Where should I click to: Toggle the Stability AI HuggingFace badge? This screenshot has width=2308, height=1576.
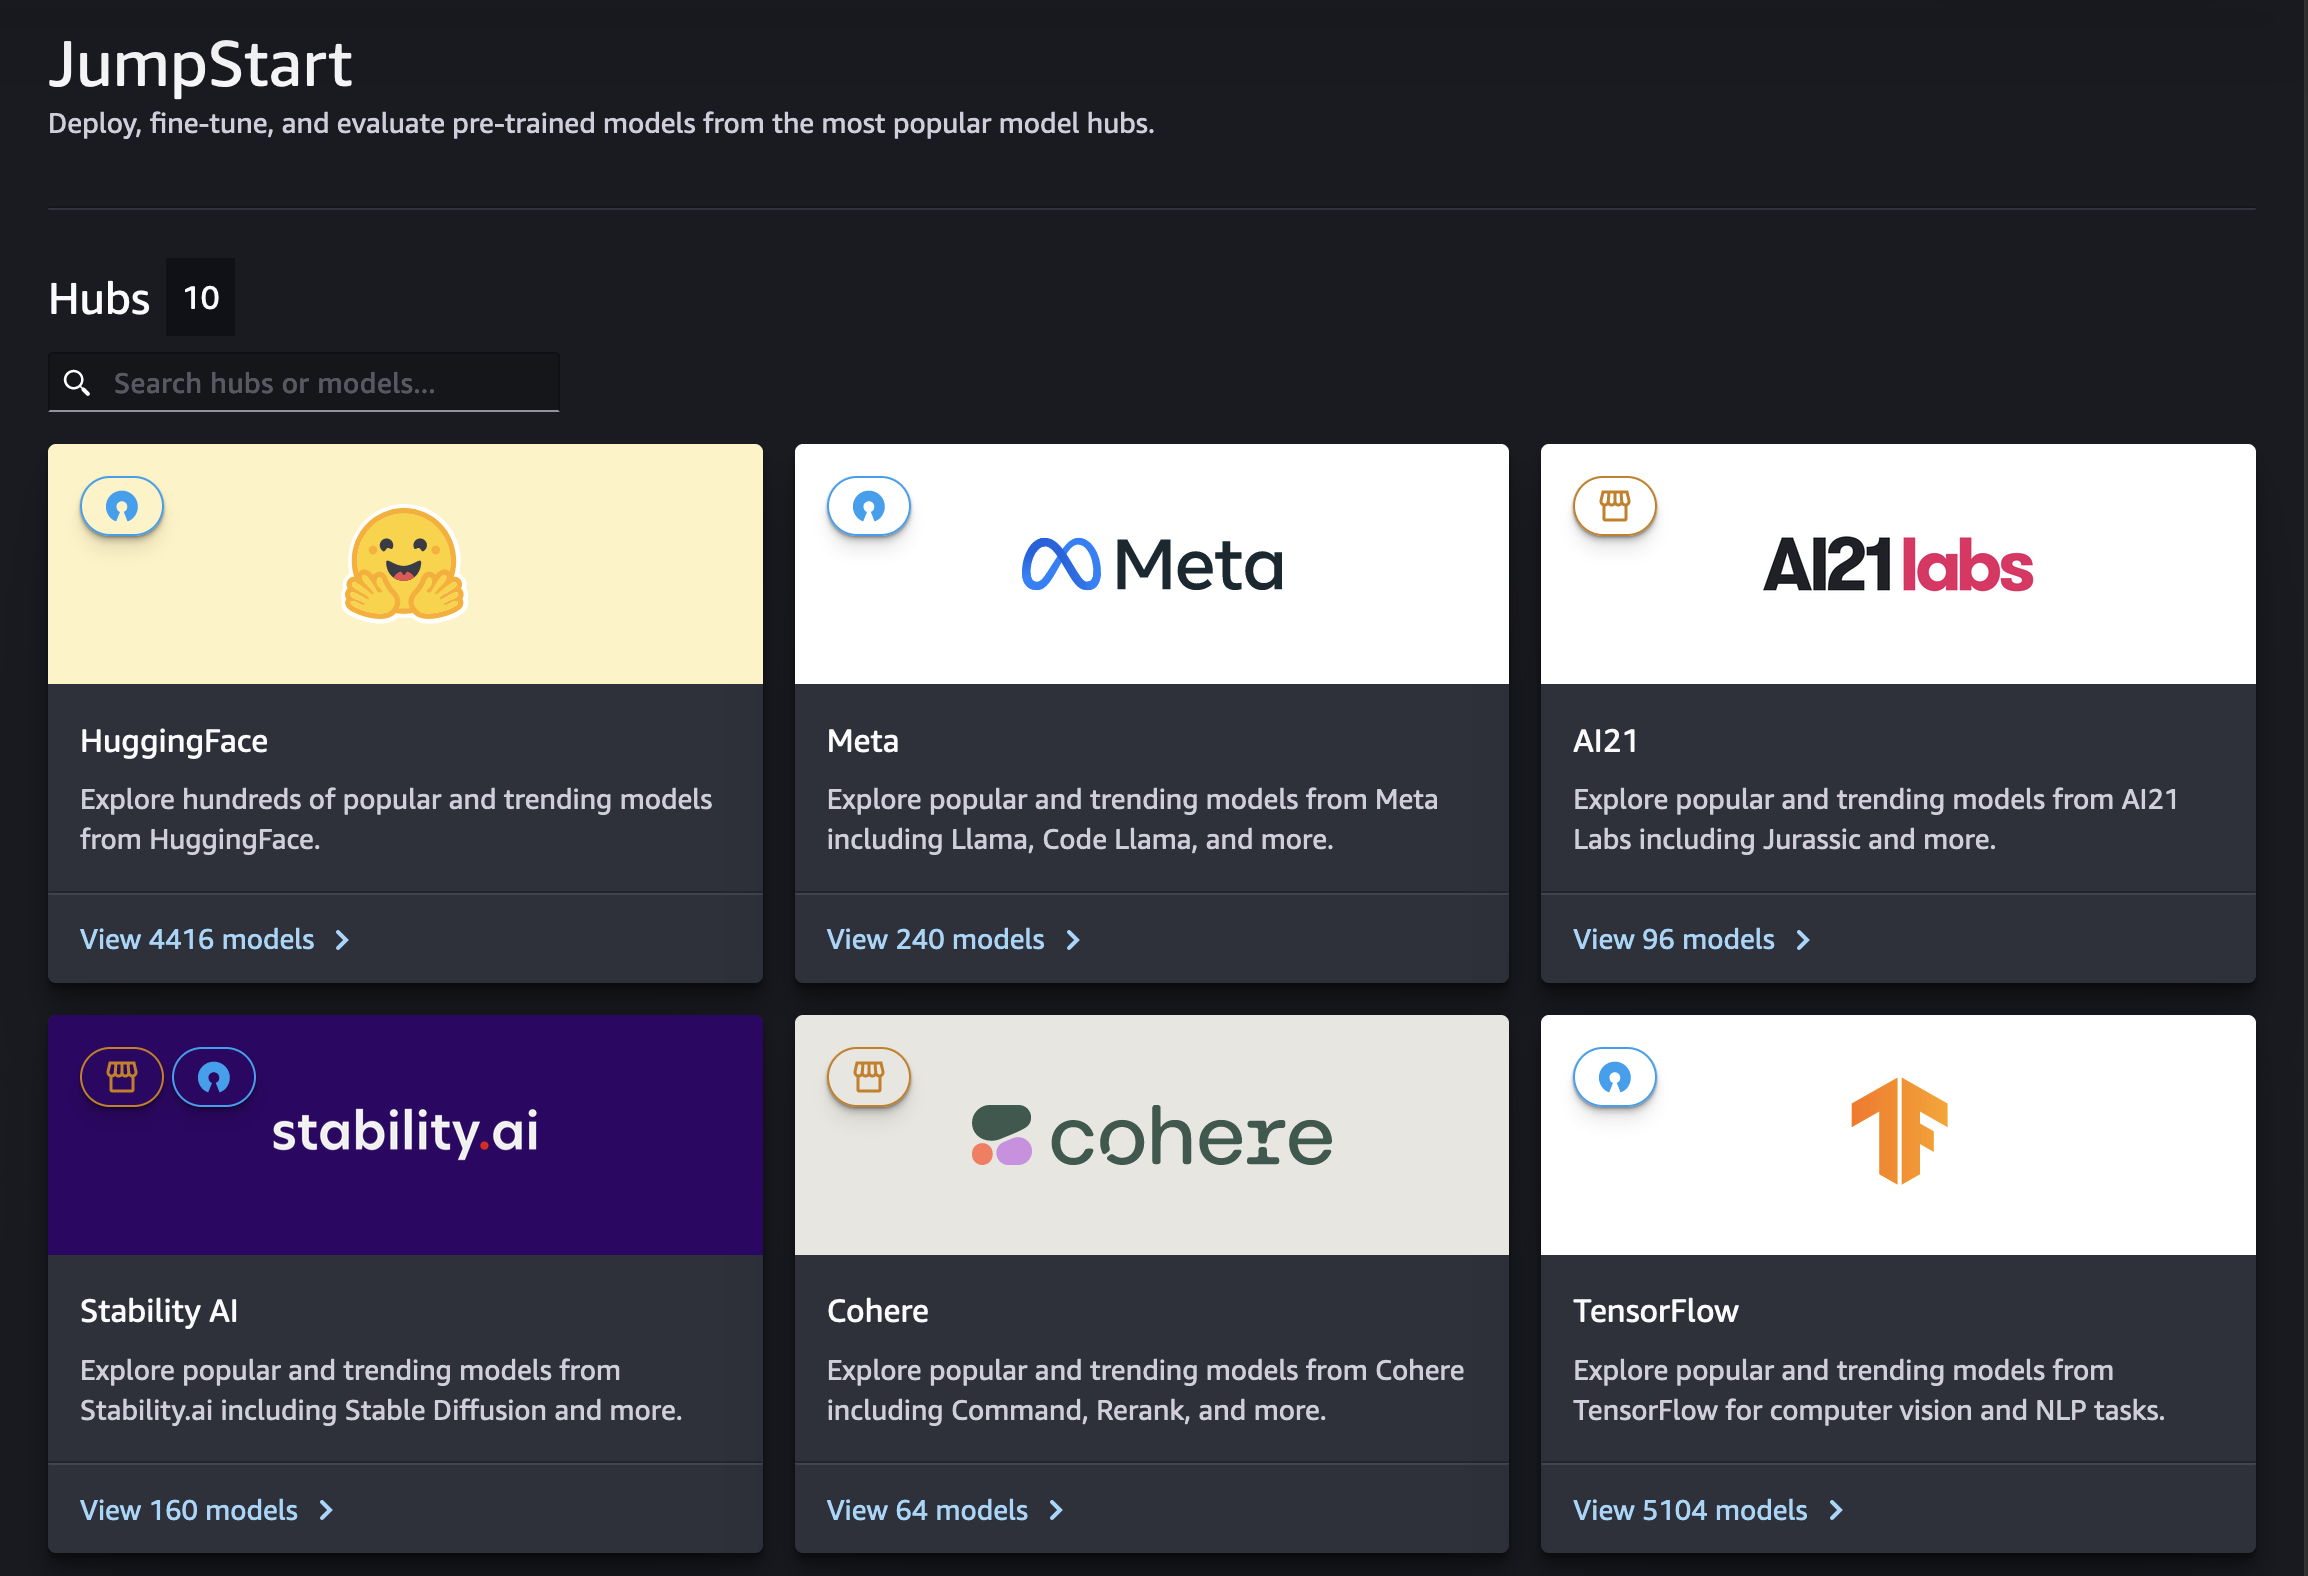212,1075
